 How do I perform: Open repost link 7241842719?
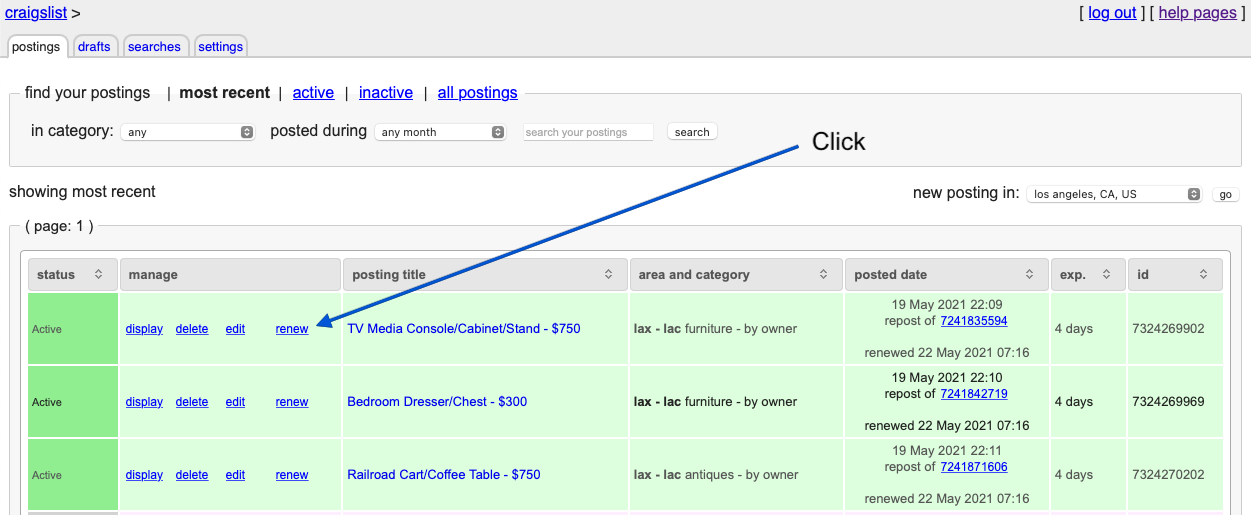974,394
